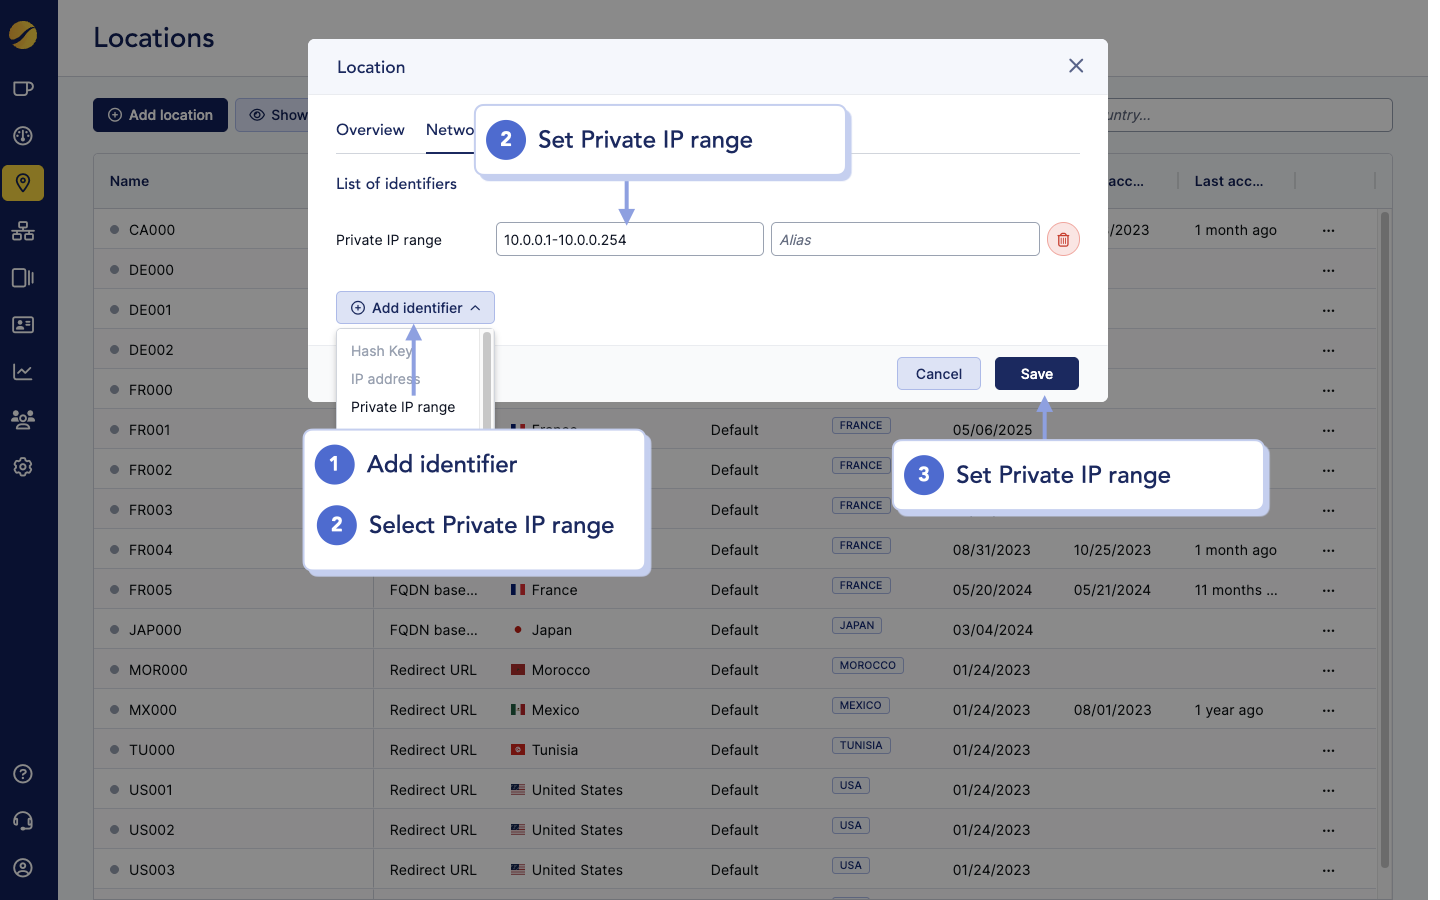Select the Network tab in Location dialog
This screenshot has width=1440, height=900.
(x=449, y=130)
